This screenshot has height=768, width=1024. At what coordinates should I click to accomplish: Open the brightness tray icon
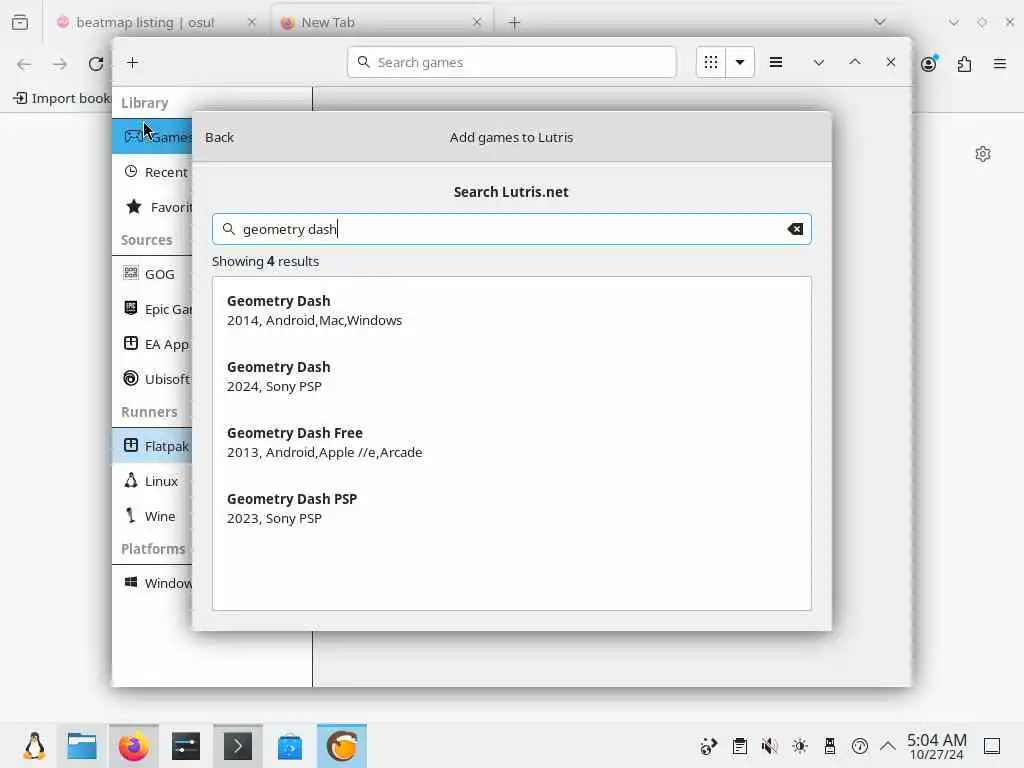[x=799, y=746]
